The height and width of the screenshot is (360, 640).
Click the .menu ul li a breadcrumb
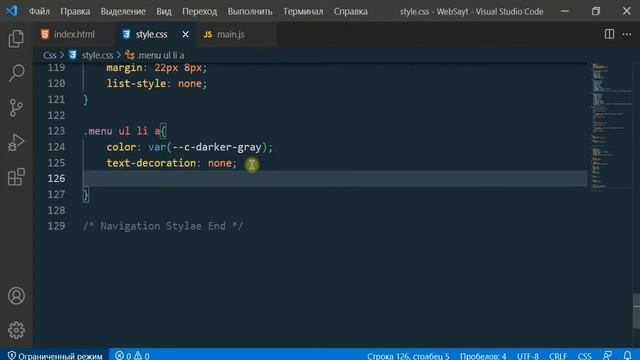pos(160,55)
